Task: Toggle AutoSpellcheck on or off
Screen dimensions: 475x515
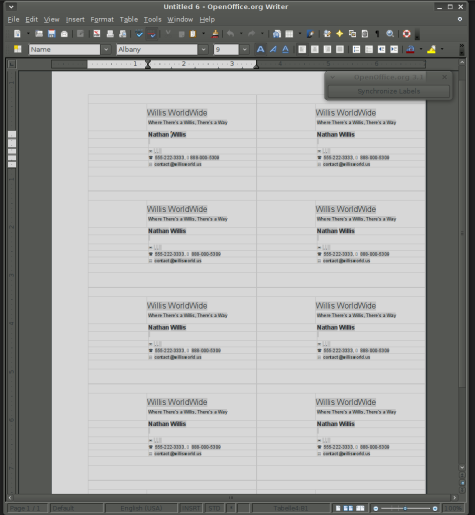Action: 152,34
